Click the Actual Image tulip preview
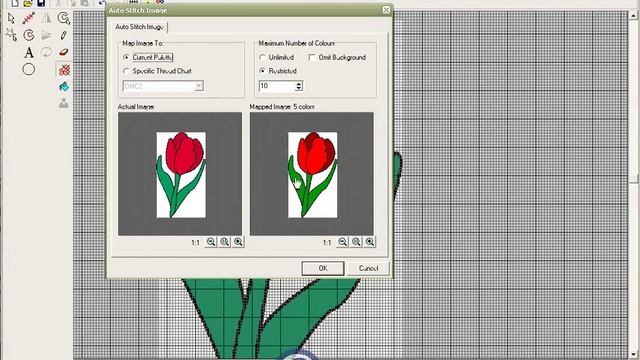This screenshot has width=640, height=360. (x=180, y=174)
